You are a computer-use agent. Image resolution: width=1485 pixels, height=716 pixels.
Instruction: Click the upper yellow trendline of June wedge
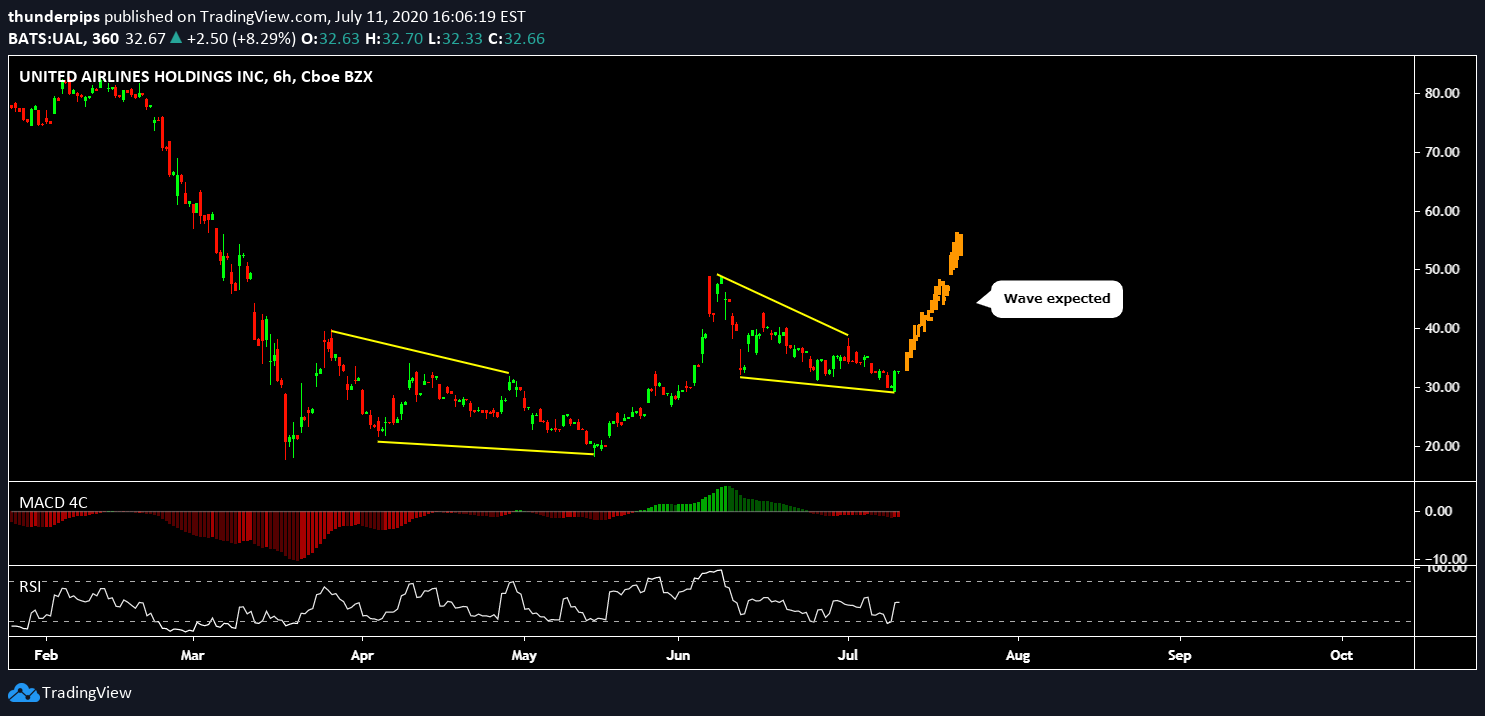[x=784, y=305]
